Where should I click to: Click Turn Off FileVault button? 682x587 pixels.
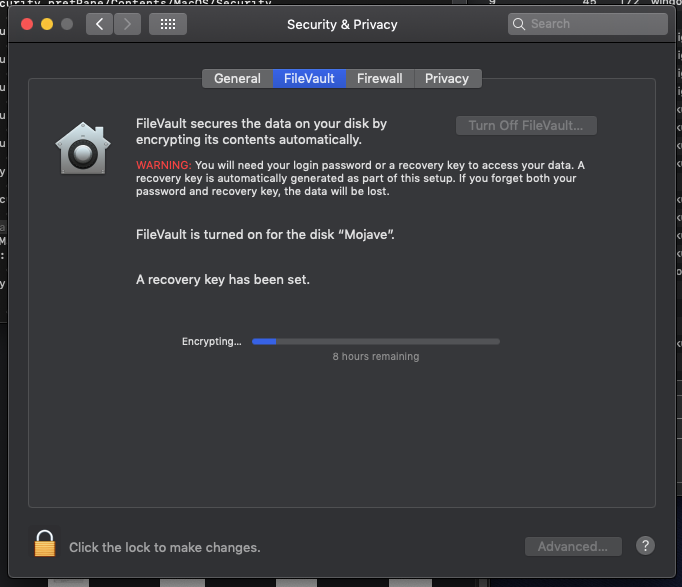[526, 126]
